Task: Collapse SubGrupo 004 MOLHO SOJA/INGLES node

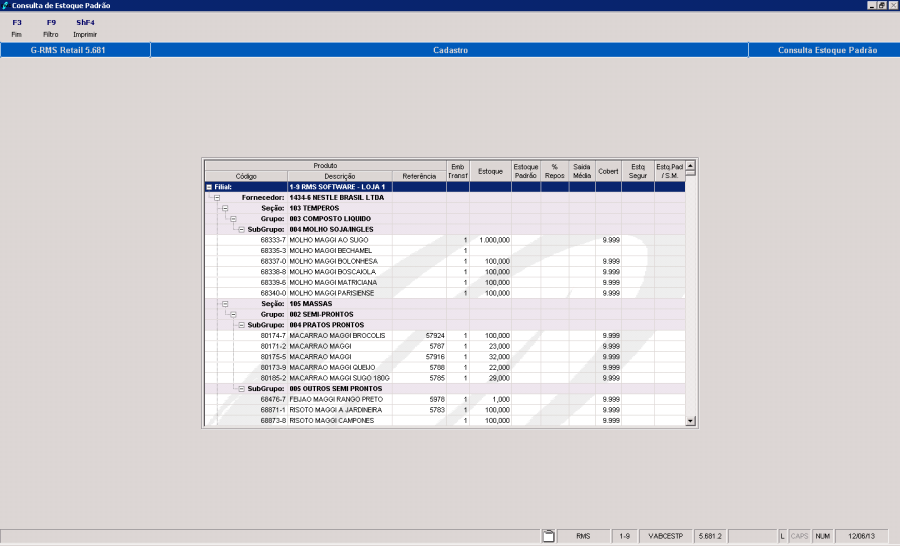Action: coord(241,230)
